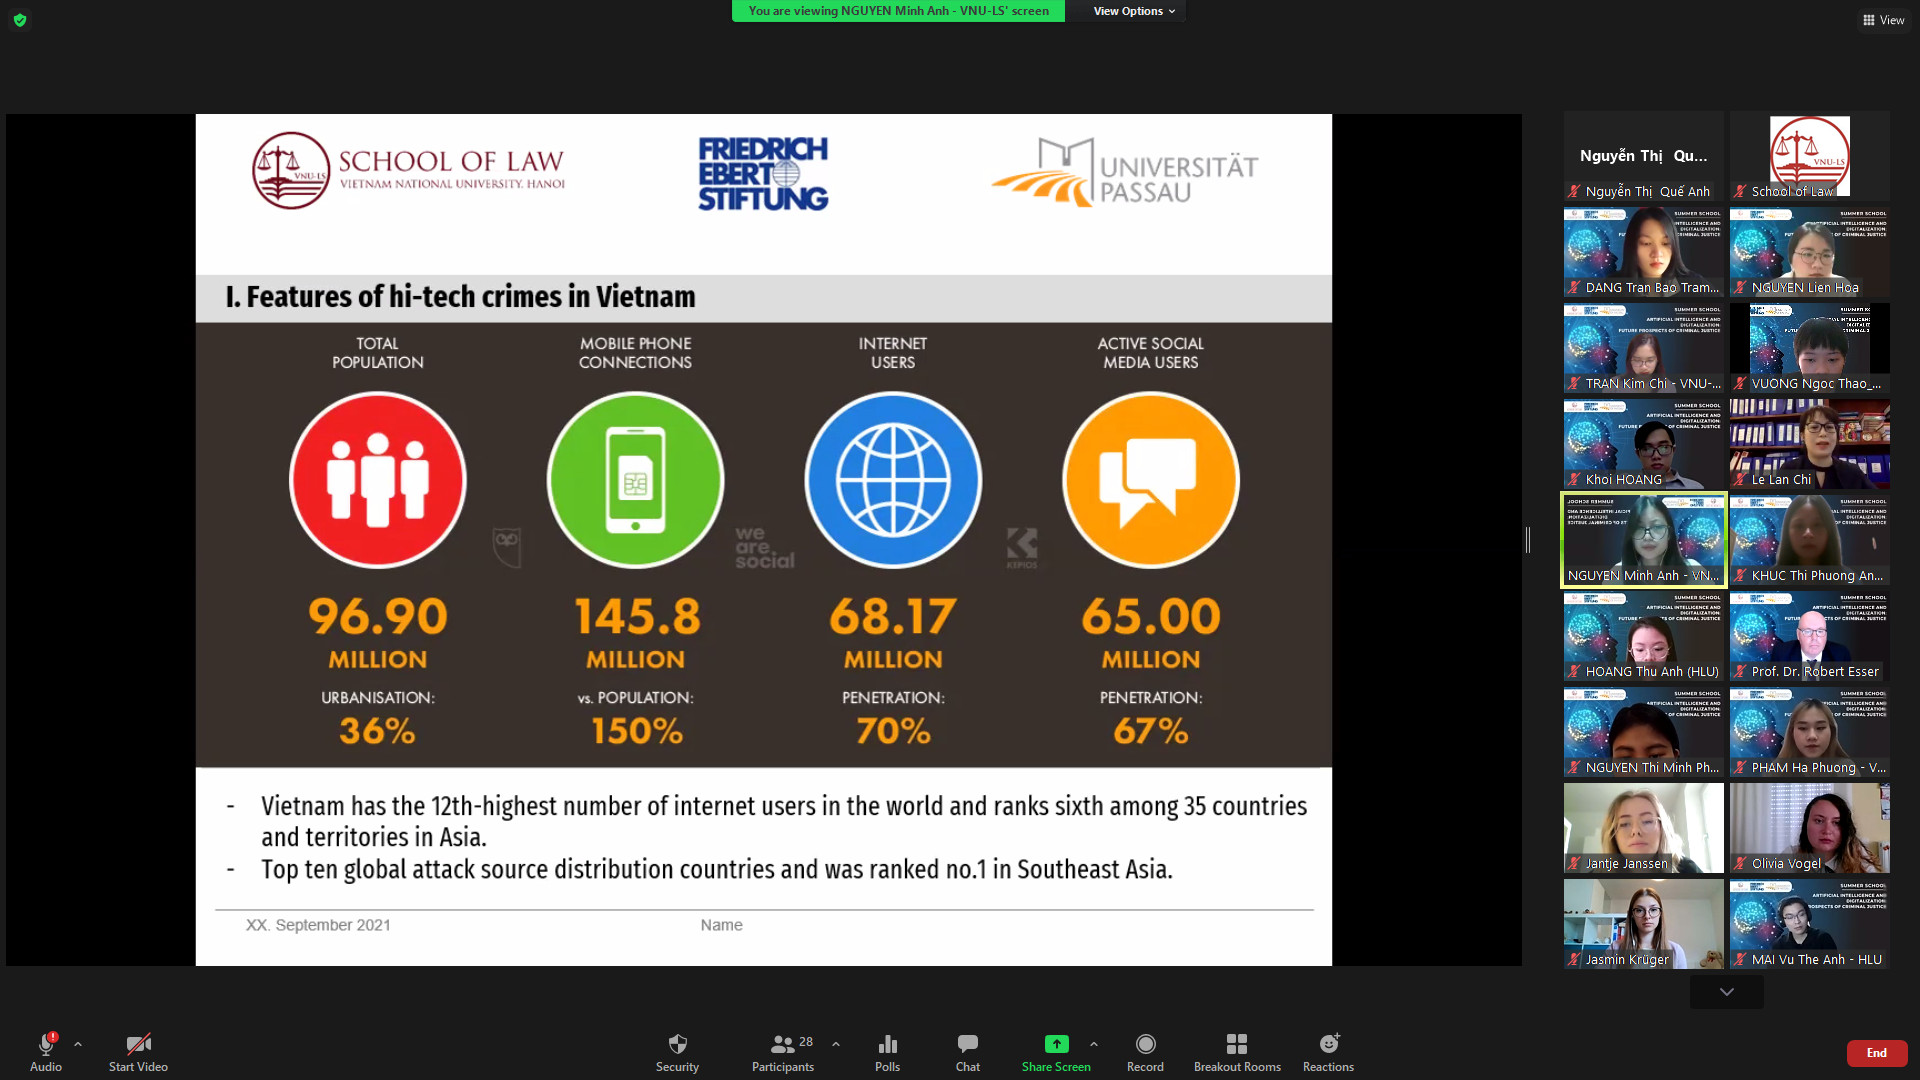Expand the Participants options arrow
Viewport: 1920px width, 1080px height.
836,1044
